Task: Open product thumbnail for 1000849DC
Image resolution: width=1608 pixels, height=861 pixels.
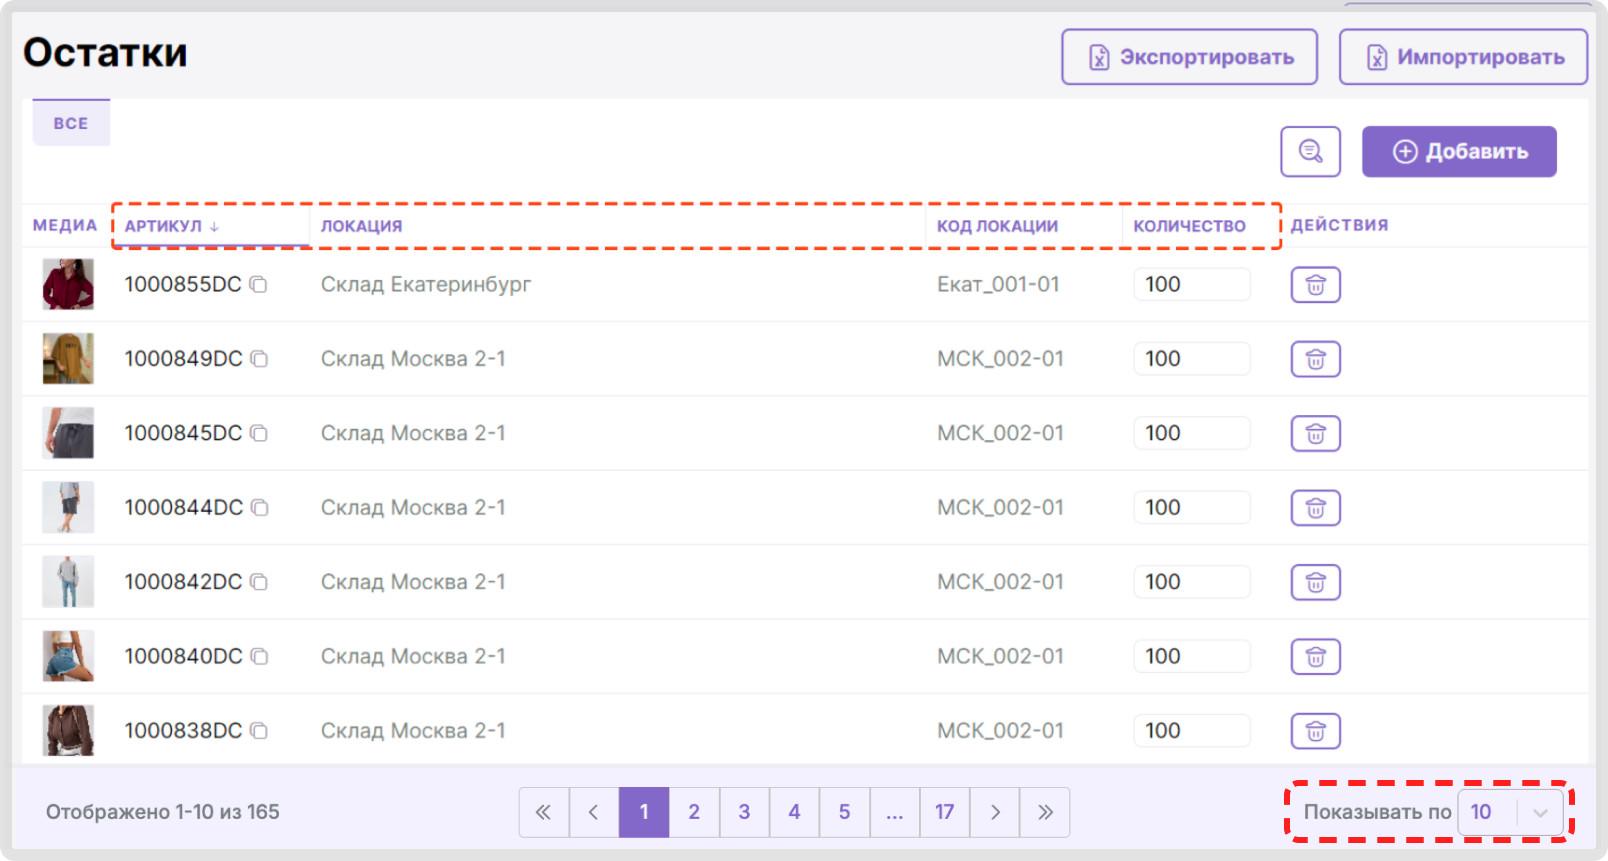Action: pyautogui.click(x=68, y=358)
